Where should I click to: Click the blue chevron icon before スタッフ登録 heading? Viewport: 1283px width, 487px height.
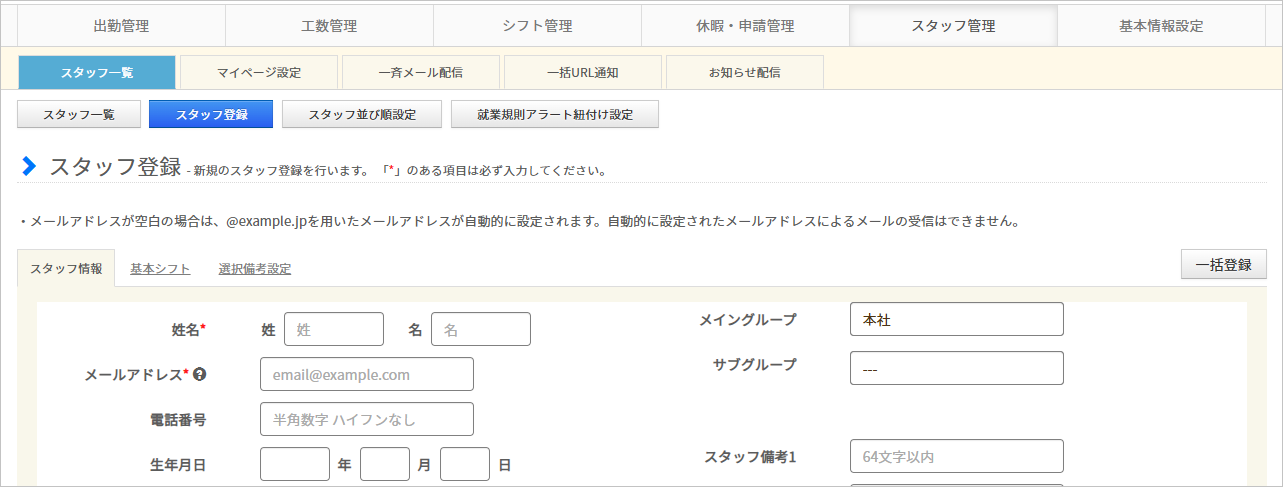pyautogui.click(x=29, y=166)
